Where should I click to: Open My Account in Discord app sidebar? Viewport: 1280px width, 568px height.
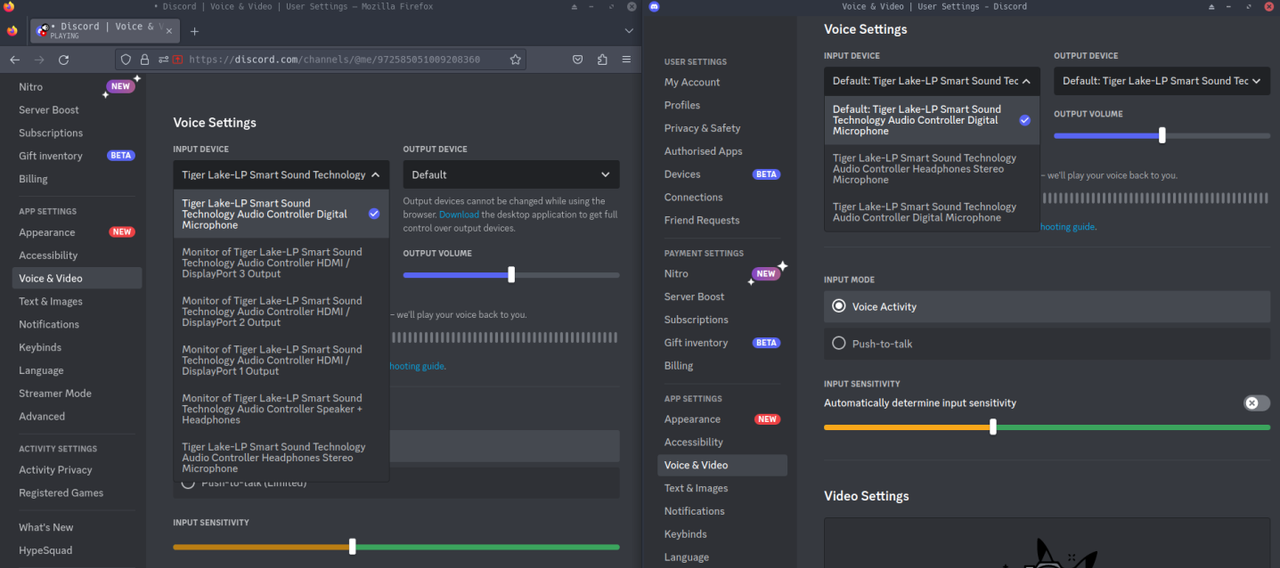point(722,82)
